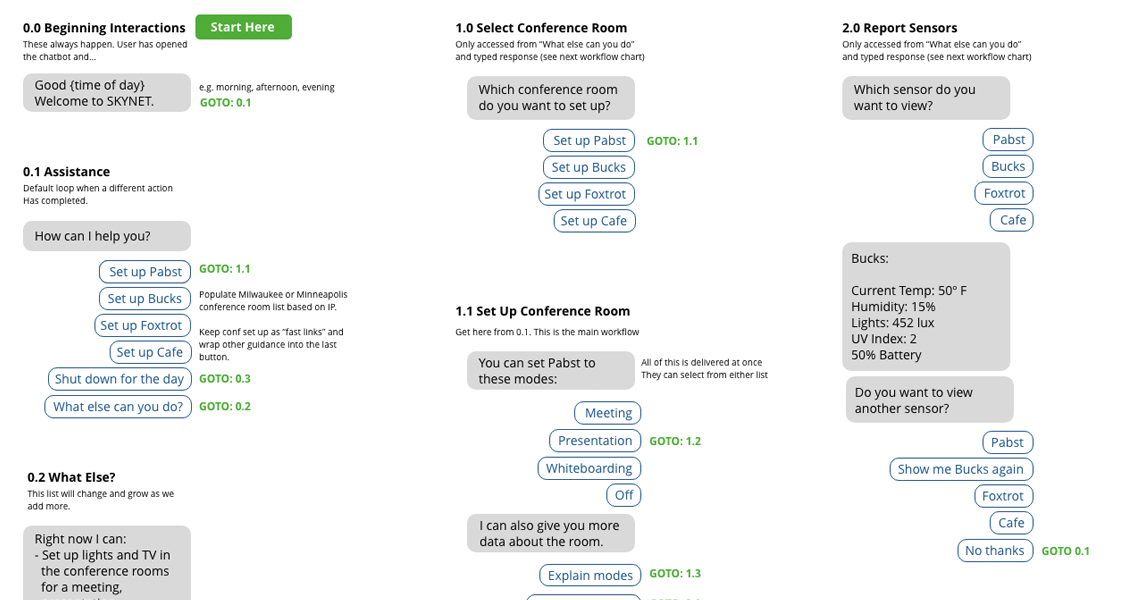The height and width of the screenshot is (600, 1140).
Task: Choose Foxtrot under Do you want to view another sensor
Action: pyautogui.click(x=1003, y=496)
